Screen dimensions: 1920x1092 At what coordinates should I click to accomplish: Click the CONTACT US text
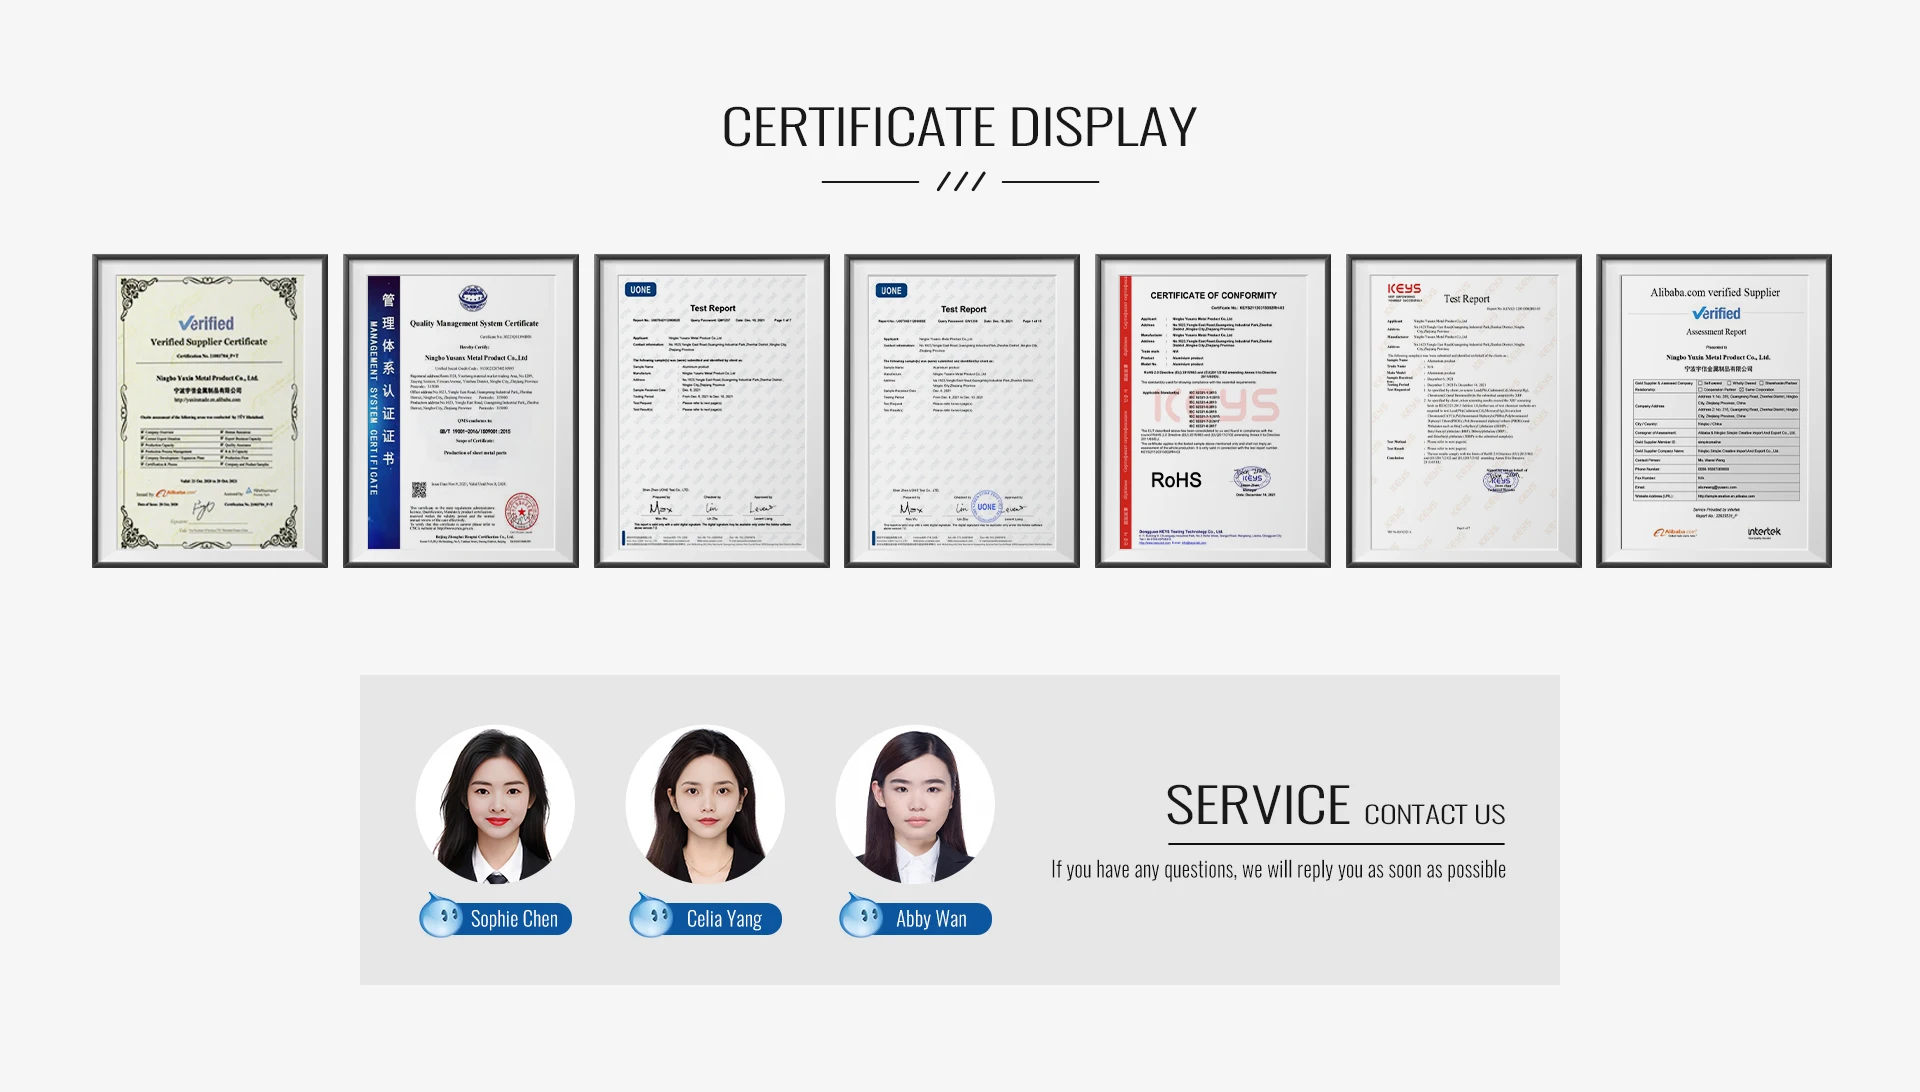(x=1434, y=815)
